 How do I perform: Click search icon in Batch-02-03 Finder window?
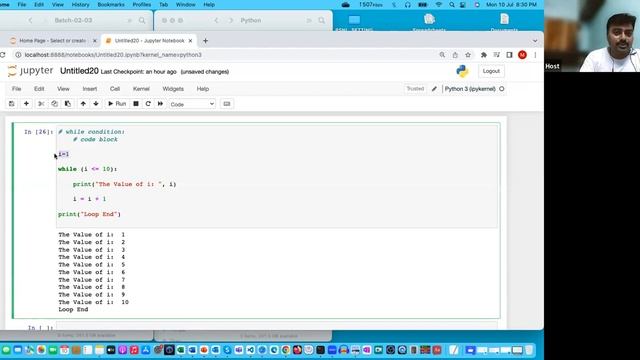142,20
